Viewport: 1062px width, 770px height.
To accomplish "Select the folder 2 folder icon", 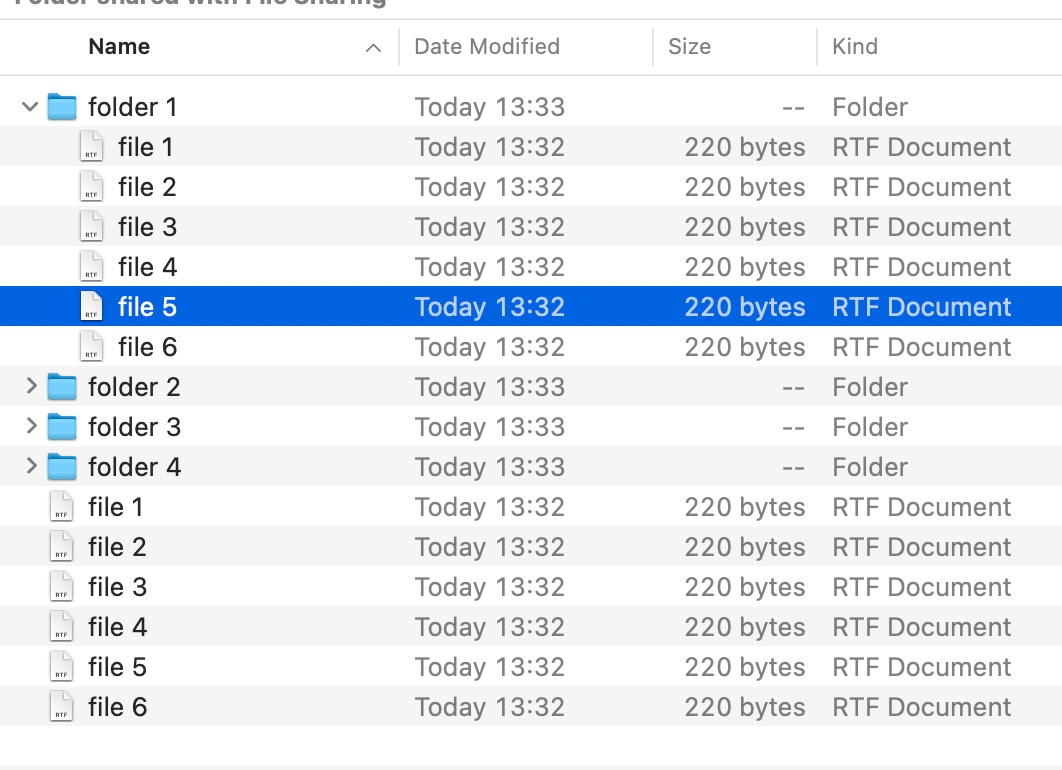I will pyautogui.click(x=62, y=386).
